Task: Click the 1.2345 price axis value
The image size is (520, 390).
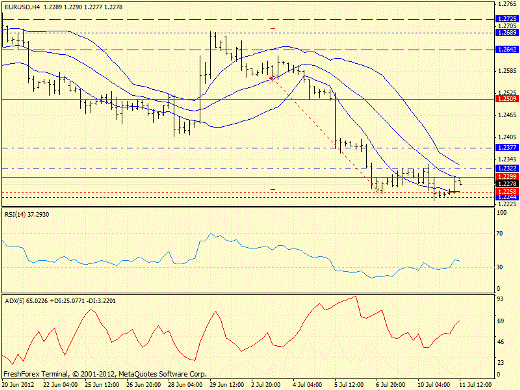Action: [507, 159]
